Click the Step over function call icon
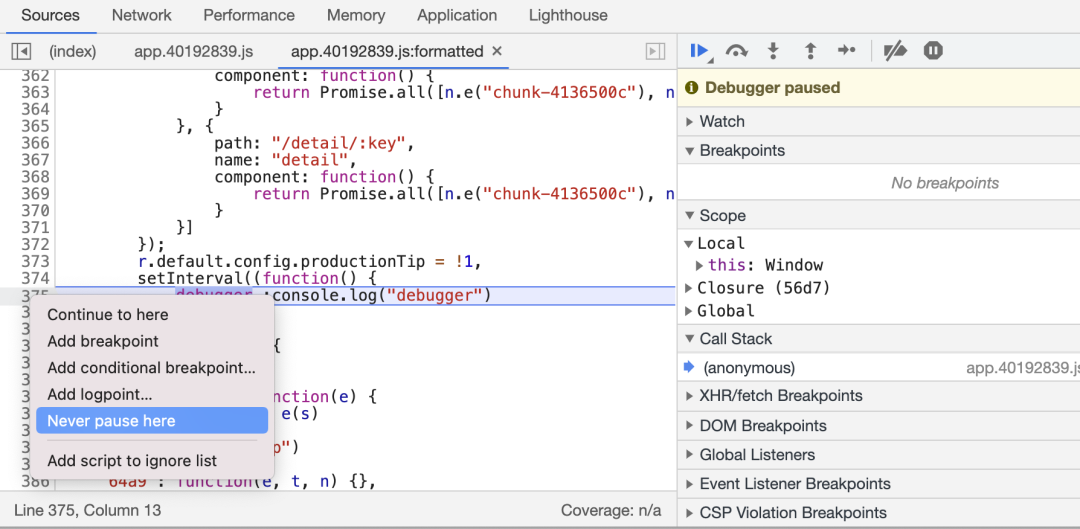The height and width of the screenshot is (529, 1080). point(737,51)
